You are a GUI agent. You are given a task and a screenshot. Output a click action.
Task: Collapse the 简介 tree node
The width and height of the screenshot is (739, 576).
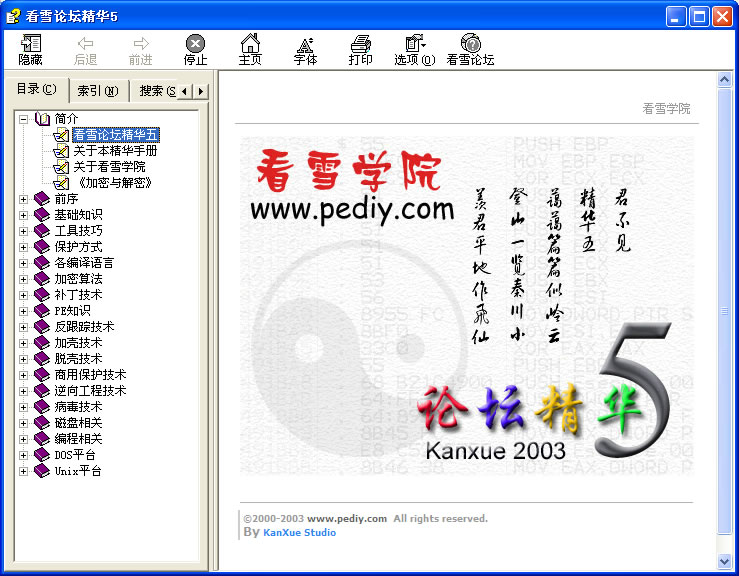[x=23, y=119]
